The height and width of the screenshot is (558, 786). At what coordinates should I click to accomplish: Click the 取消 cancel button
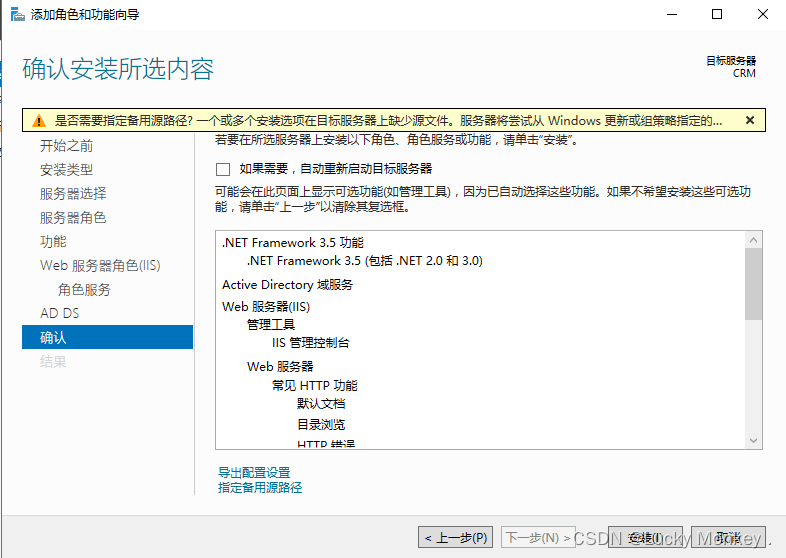coord(728,537)
